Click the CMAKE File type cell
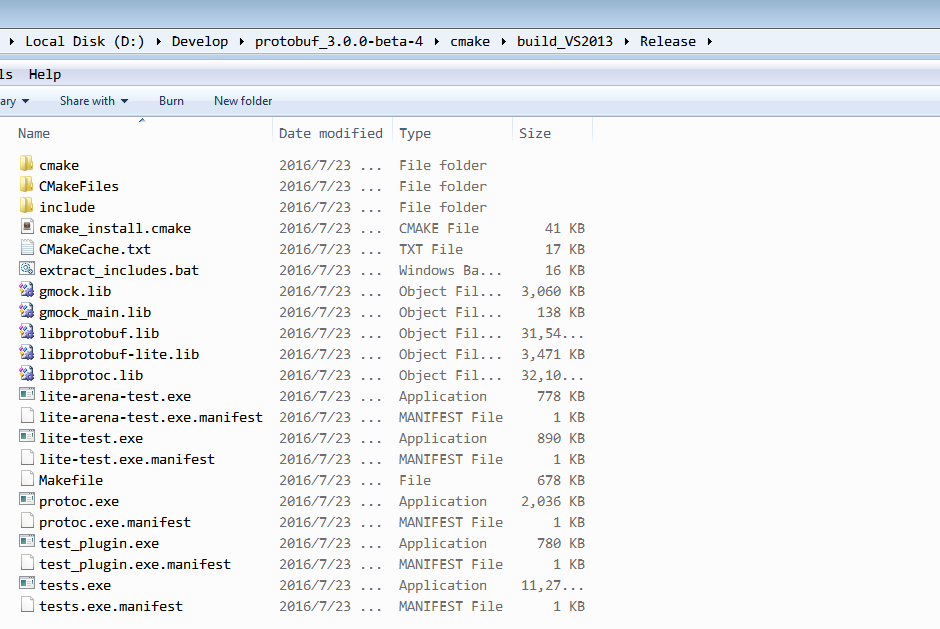 (x=439, y=228)
